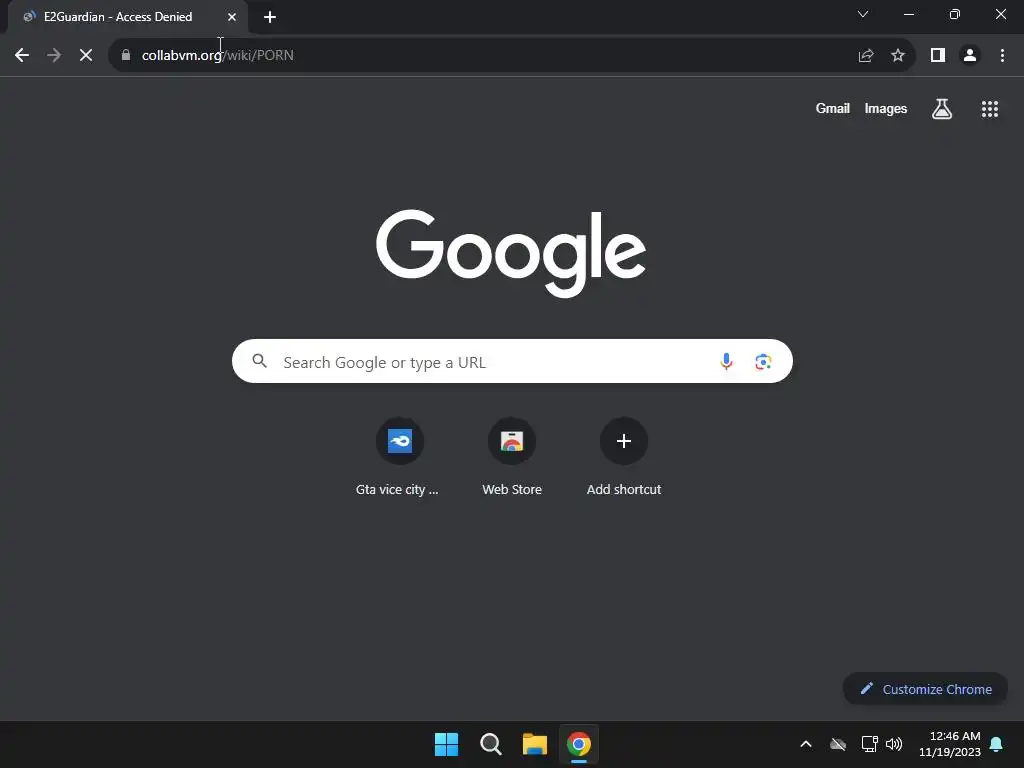This screenshot has width=1024, height=768.
Task: Bookmark this tab with the star icon
Action: pyautogui.click(x=898, y=56)
